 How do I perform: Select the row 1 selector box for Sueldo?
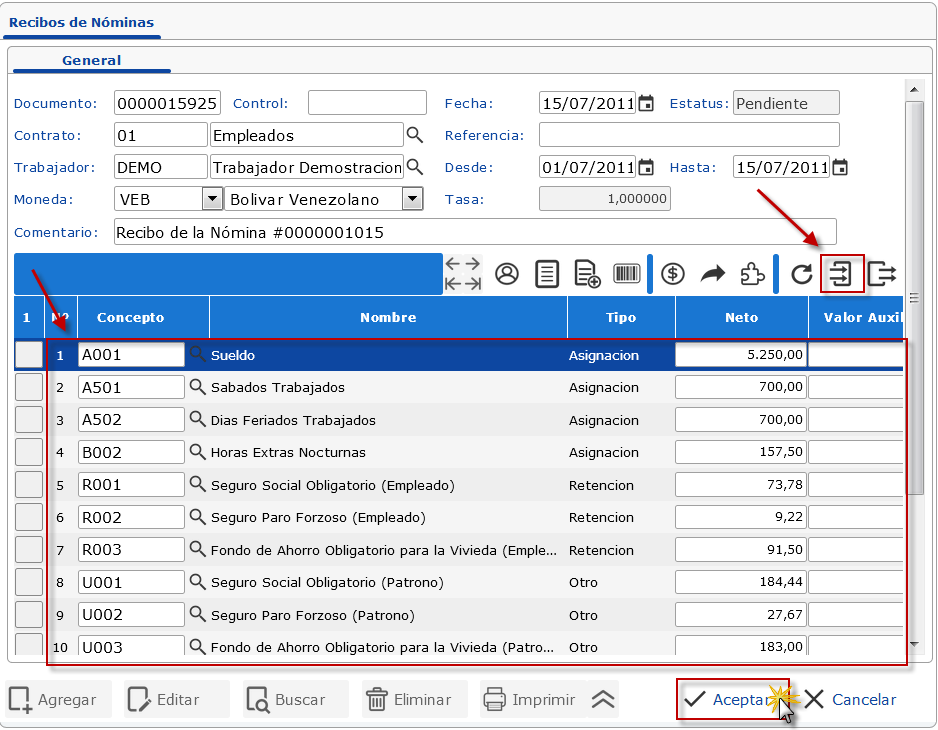pos(29,355)
